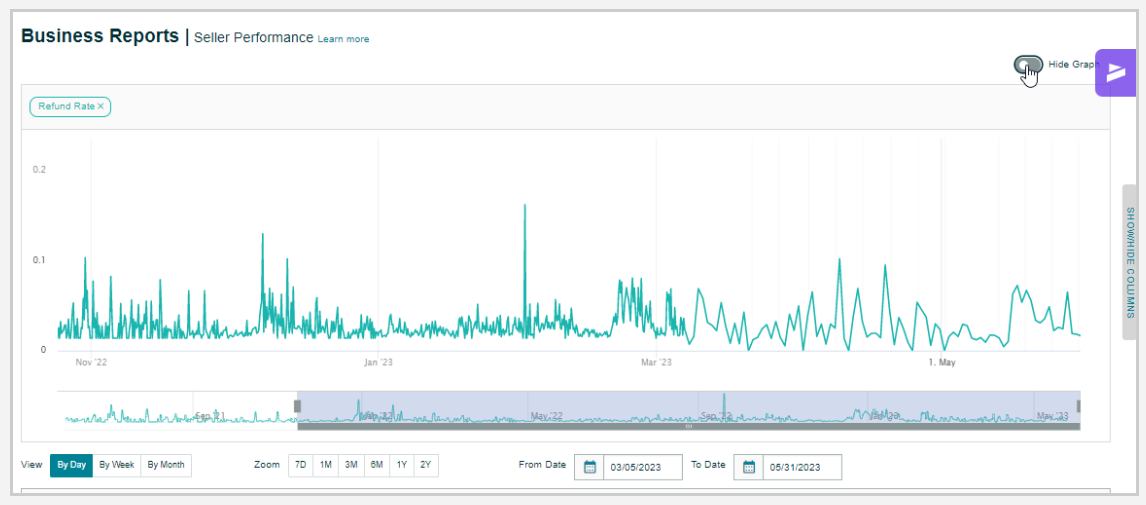1146x505 pixels.
Task: Click the Nov '22 axis label
Action: click(x=91, y=362)
